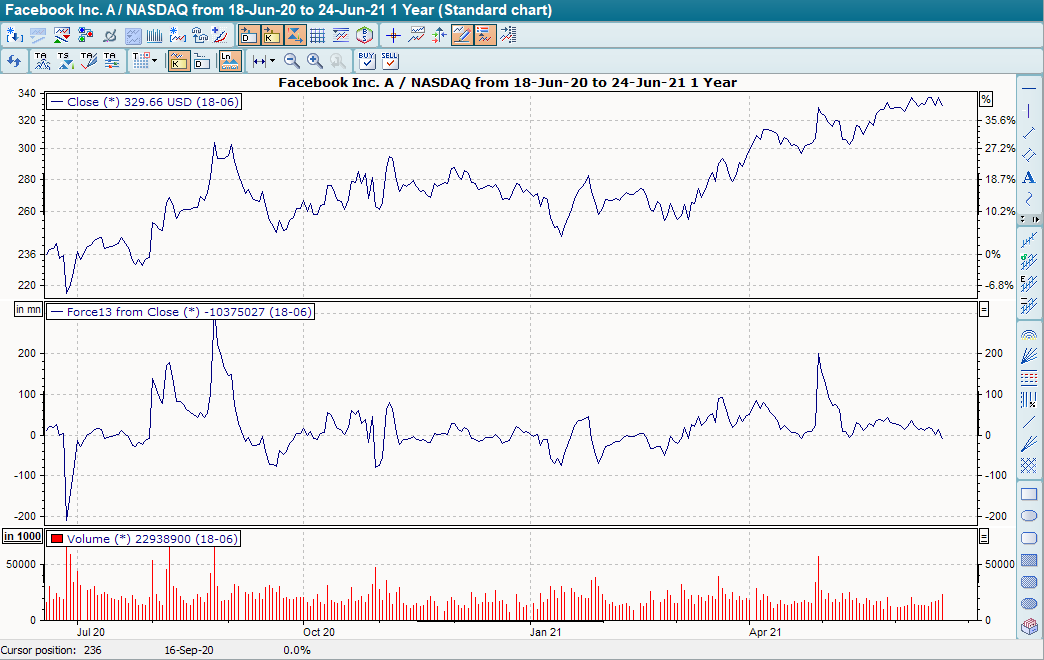Open the chart layout dropdown arrow
This screenshot has height=660, width=1044.
(155, 61)
